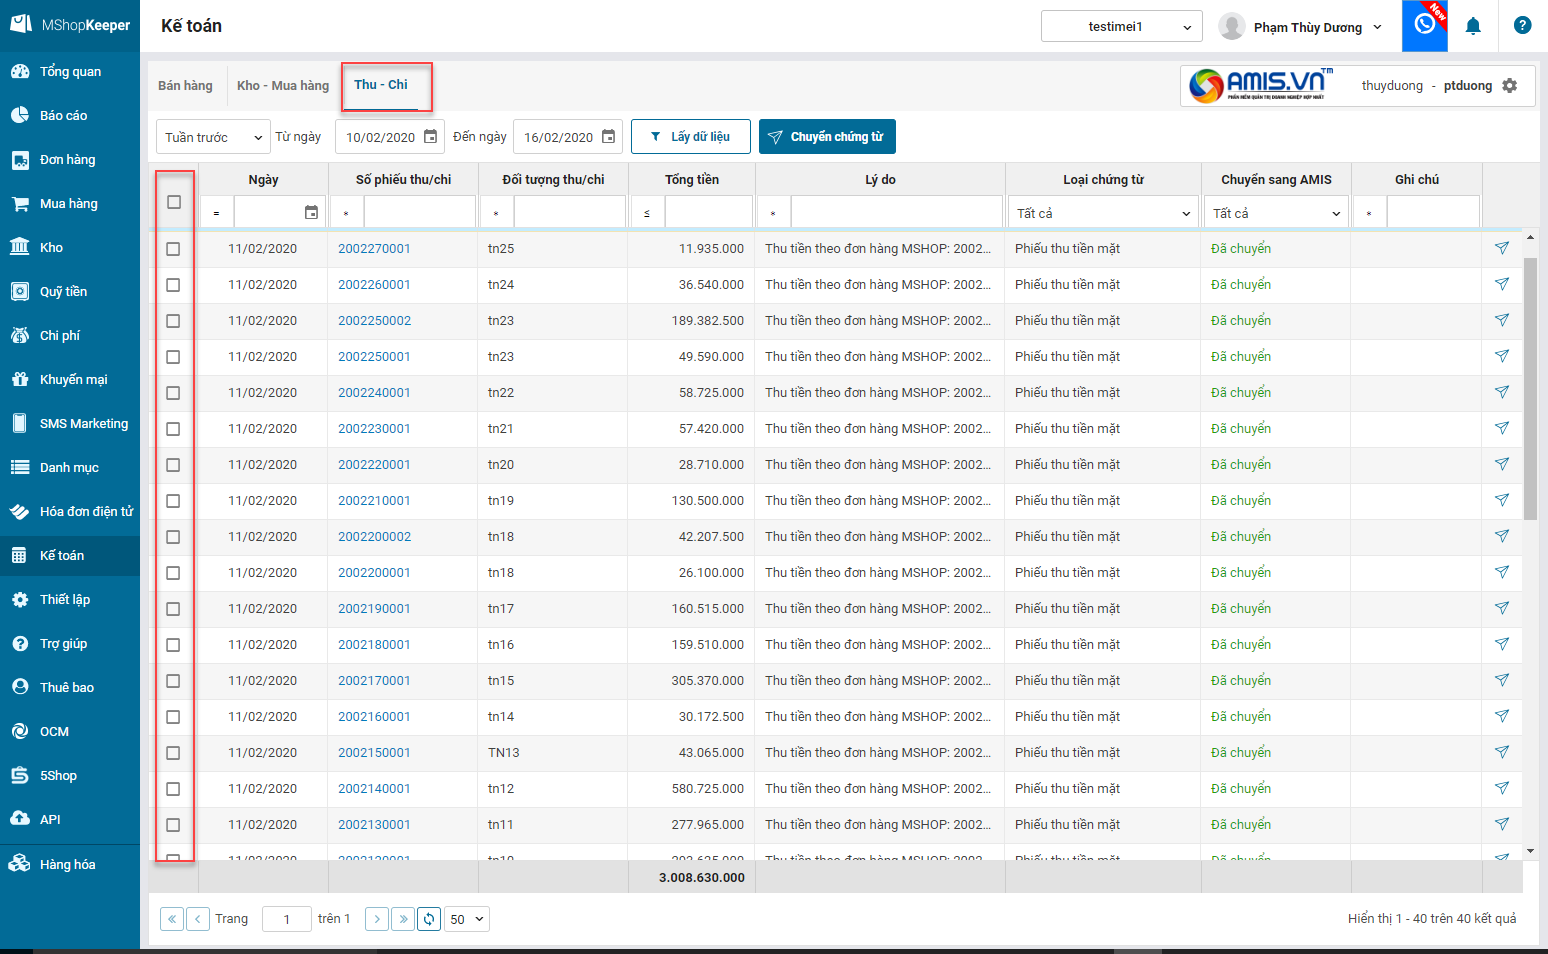1548x954 pixels.
Task: Click send icon for voucher 2002270001
Action: coord(1501,248)
